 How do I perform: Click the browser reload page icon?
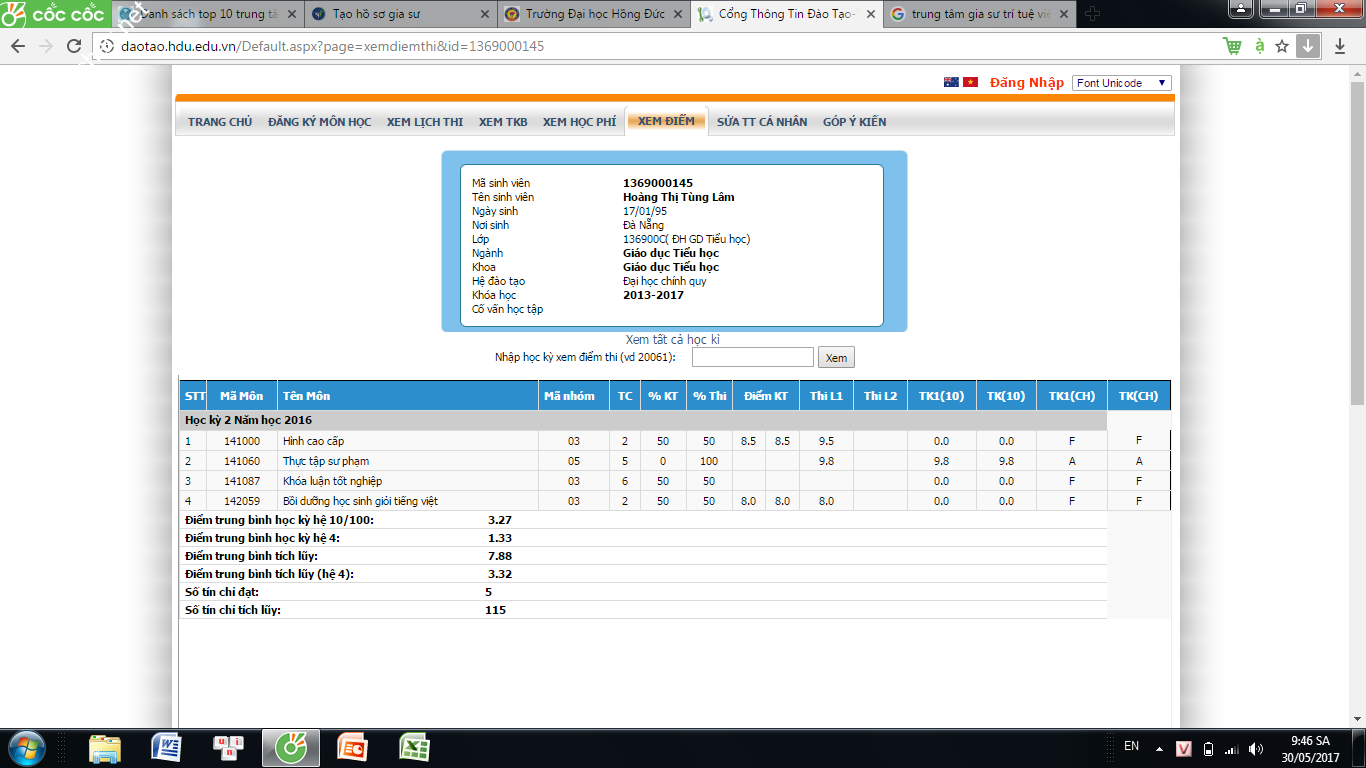click(74, 47)
